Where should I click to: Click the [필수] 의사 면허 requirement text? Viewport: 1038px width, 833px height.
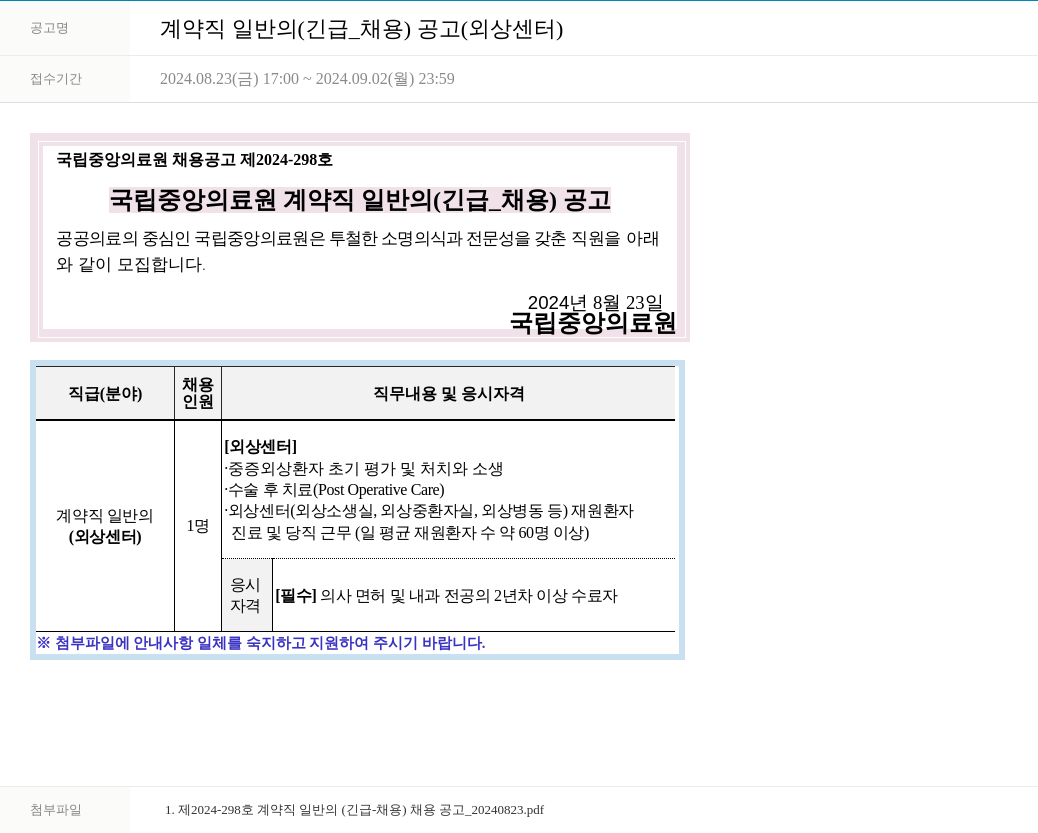click(446, 596)
